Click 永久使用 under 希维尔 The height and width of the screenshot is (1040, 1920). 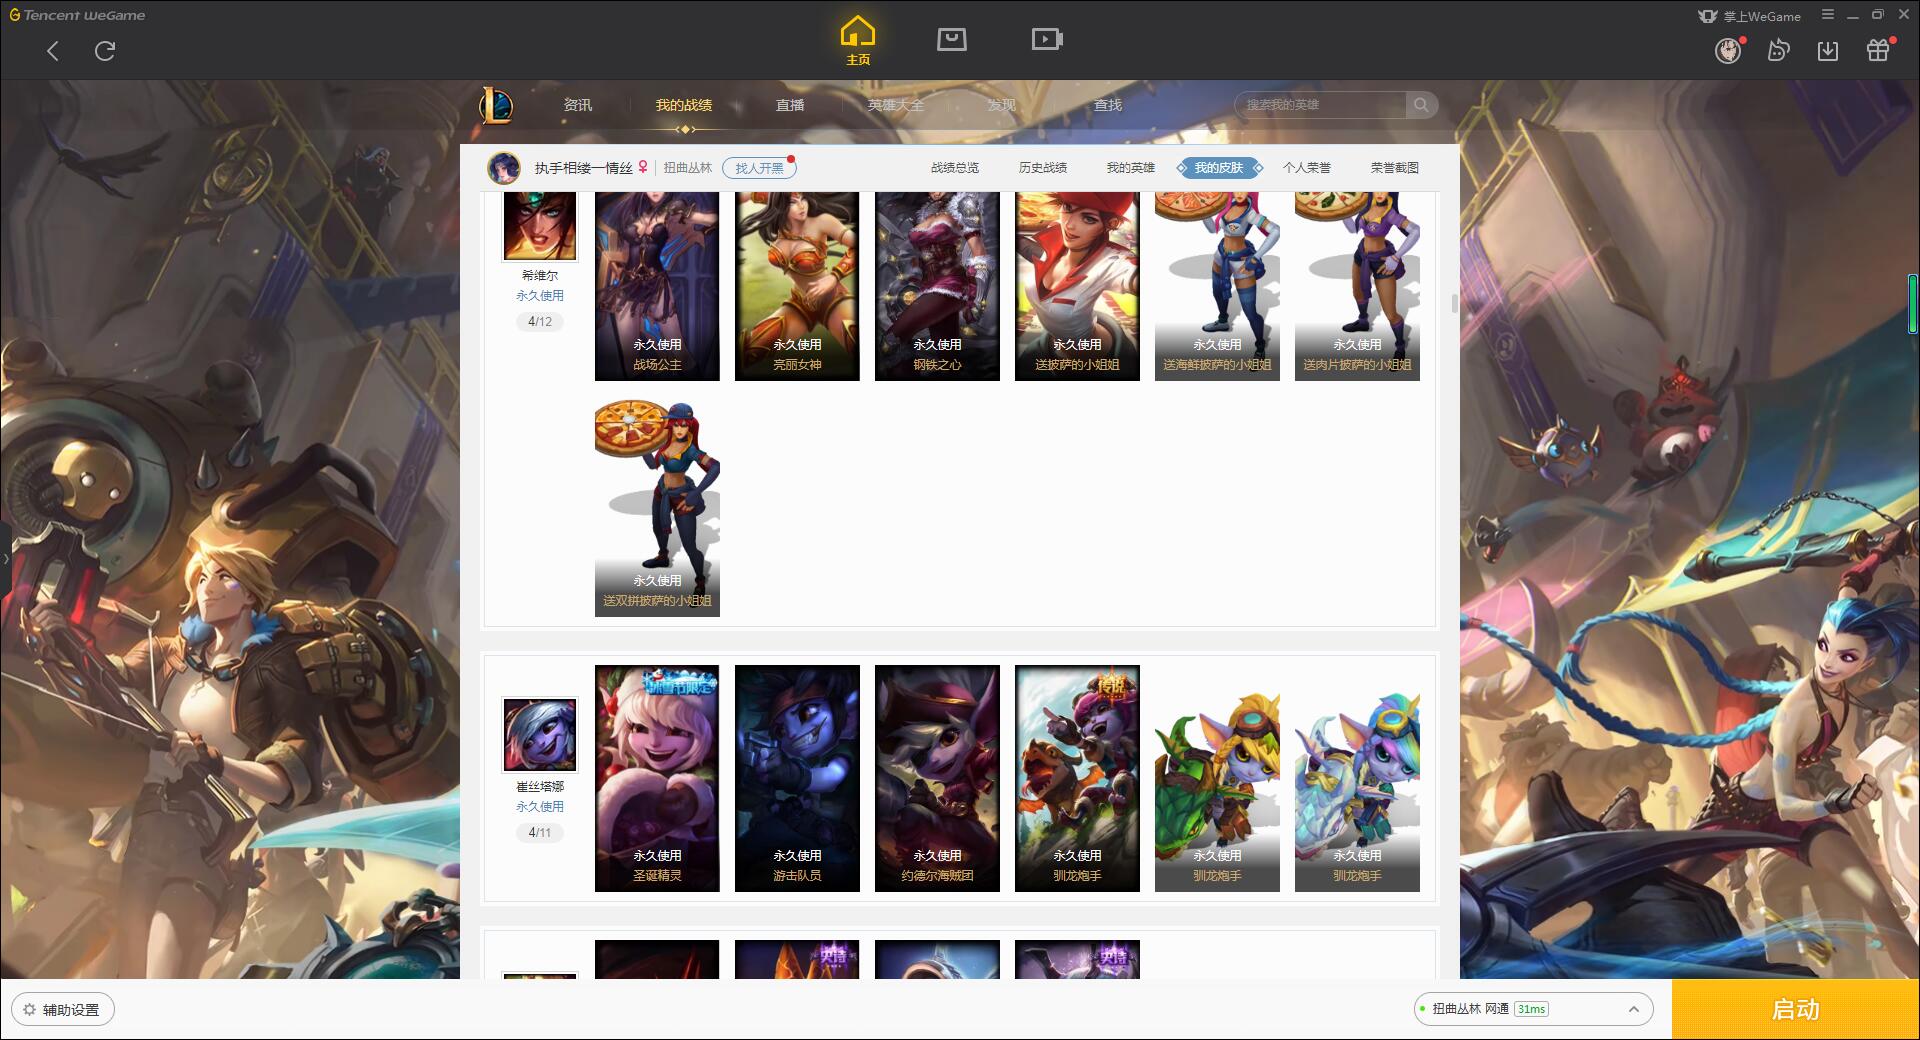(540, 296)
